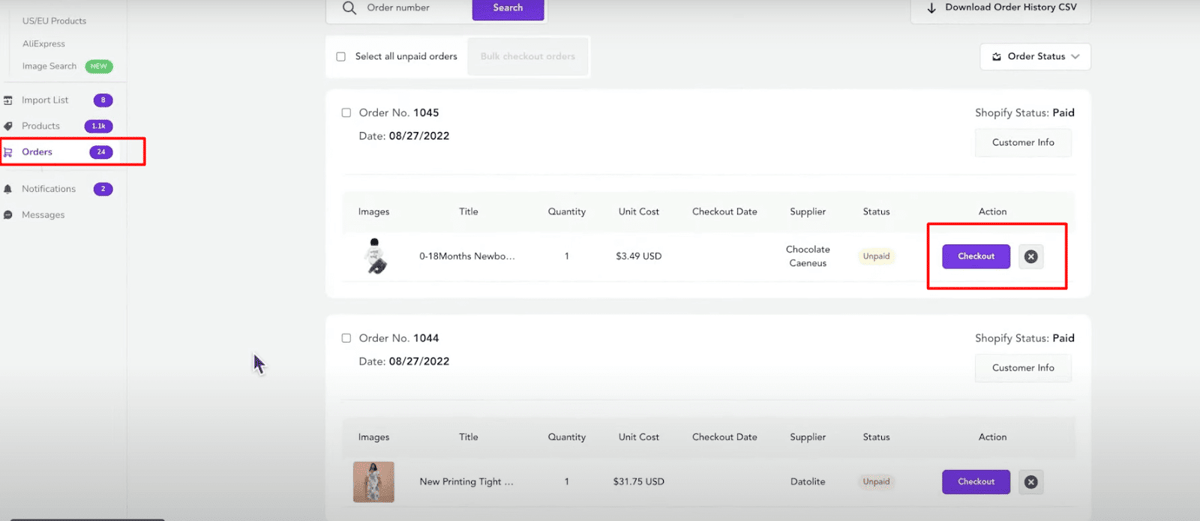This screenshot has width=1200, height=521.
Task: Open Notifications bell icon
Action: click(x=8, y=189)
